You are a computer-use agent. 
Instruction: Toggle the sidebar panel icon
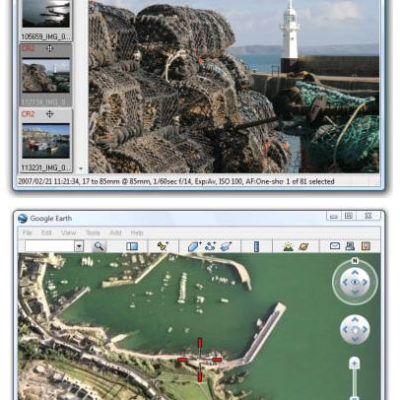point(132,246)
